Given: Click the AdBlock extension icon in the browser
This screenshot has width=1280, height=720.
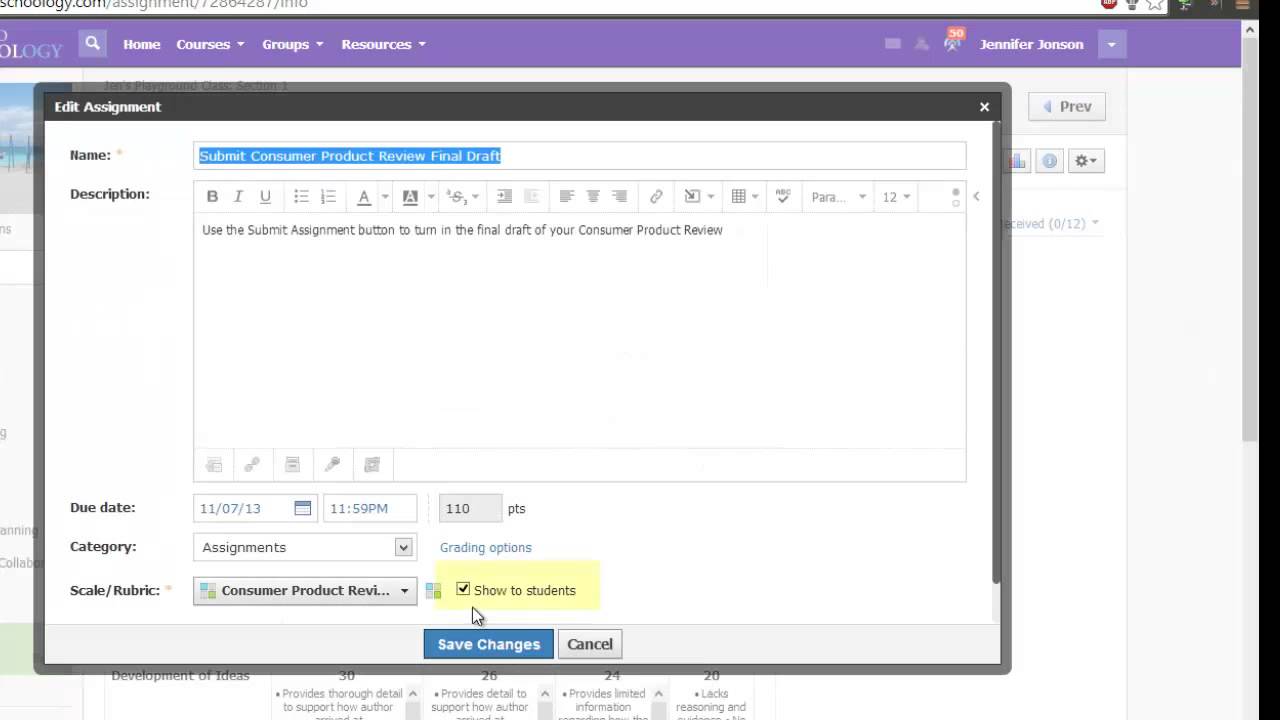Looking at the screenshot, I should point(1108,4).
